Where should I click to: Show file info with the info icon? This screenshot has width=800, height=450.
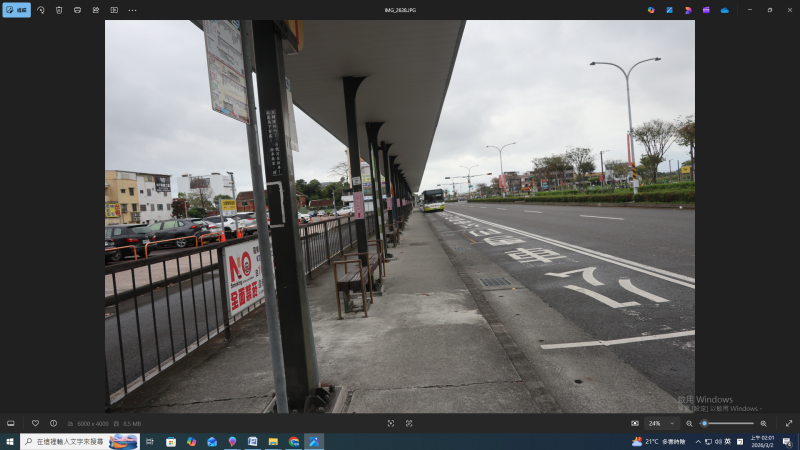pyautogui.click(x=53, y=423)
